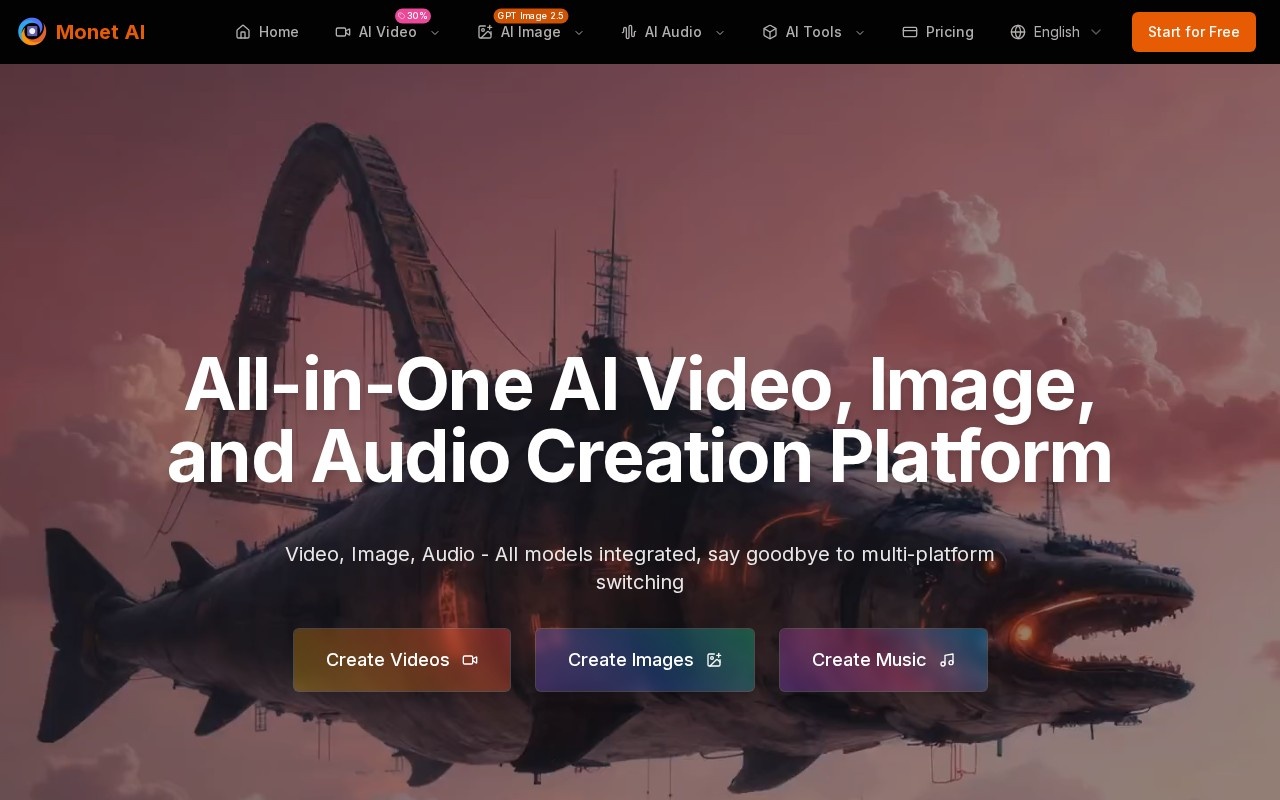
Task: Expand the AI Audio dropdown chevron
Action: pyautogui.click(x=720, y=32)
